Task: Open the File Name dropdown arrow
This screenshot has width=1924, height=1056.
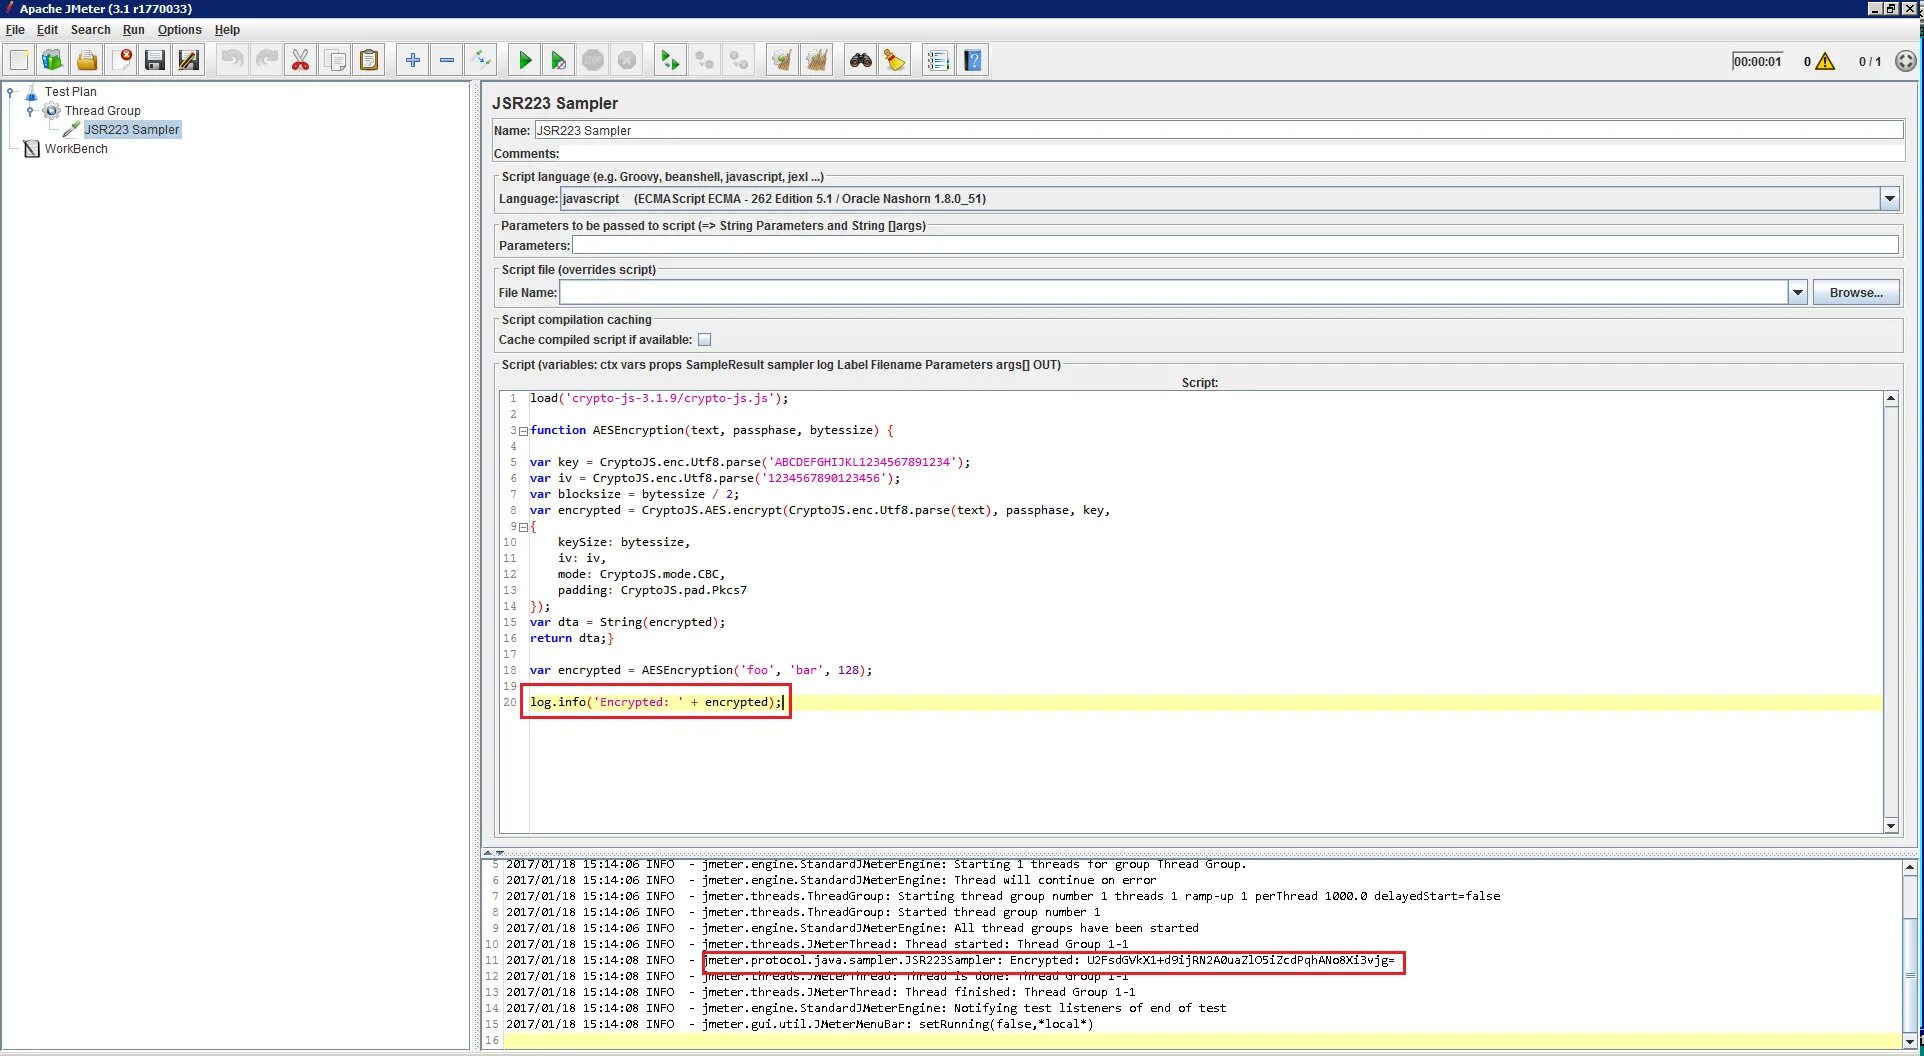Action: [1797, 293]
